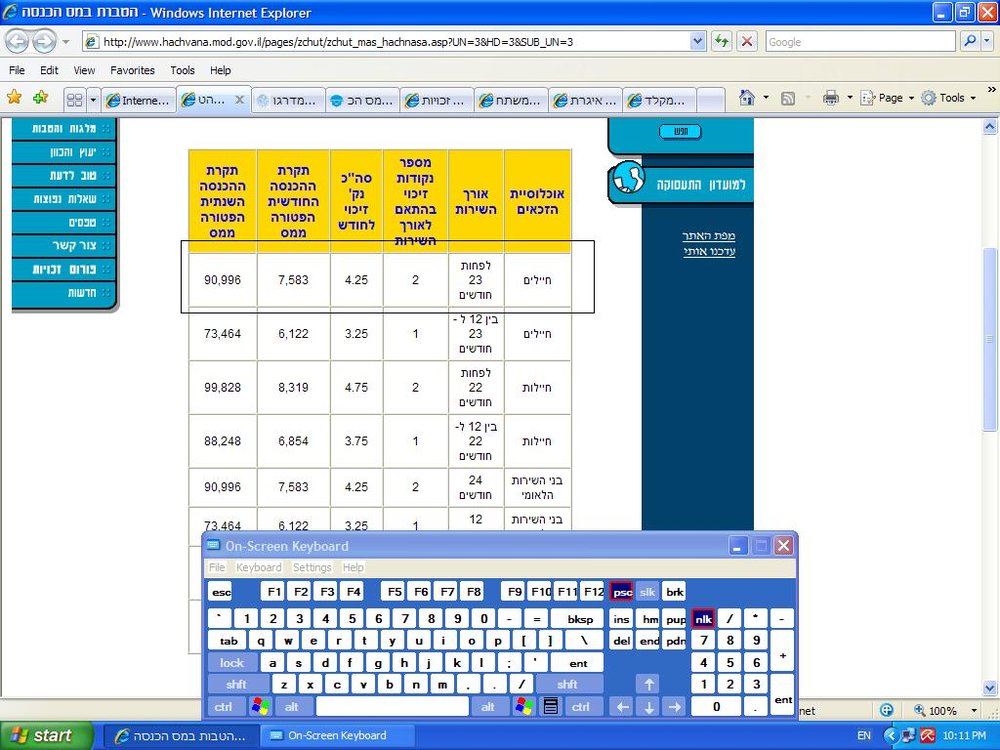Toggle the right alt key
The width and height of the screenshot is (1000, 750).
tap(489, 707)
